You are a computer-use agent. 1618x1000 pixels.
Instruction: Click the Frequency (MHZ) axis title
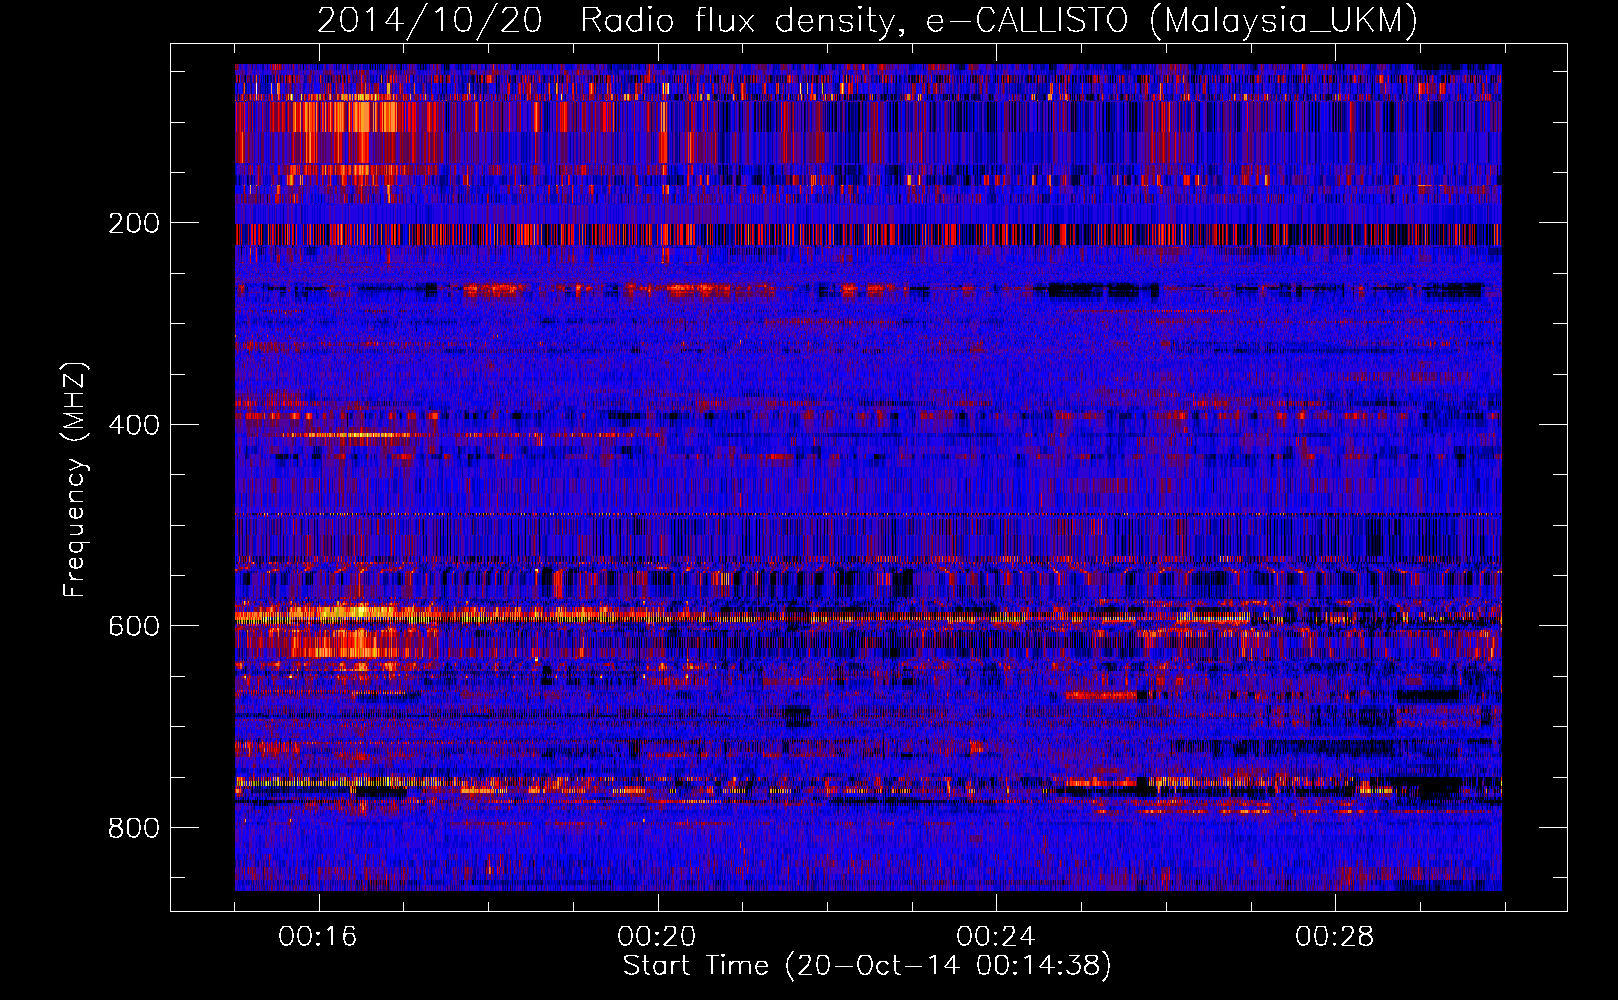click(x=75, y=479)
